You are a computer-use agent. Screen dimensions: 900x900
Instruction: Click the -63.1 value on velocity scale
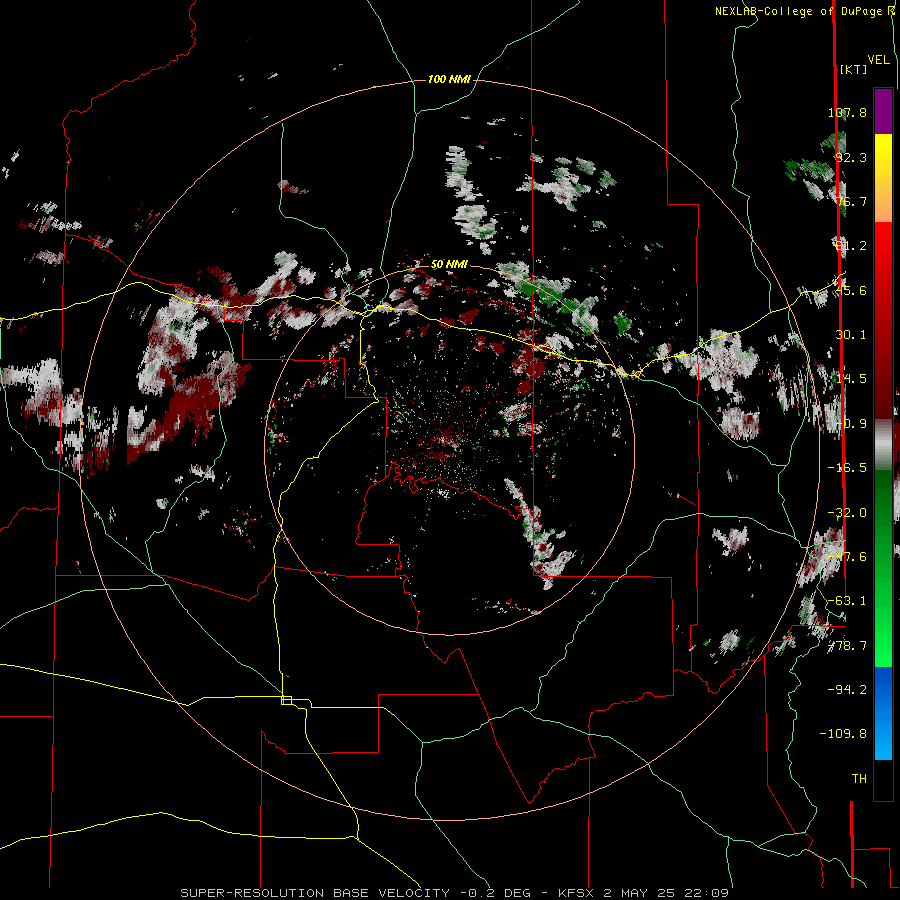tap(847, 601)
